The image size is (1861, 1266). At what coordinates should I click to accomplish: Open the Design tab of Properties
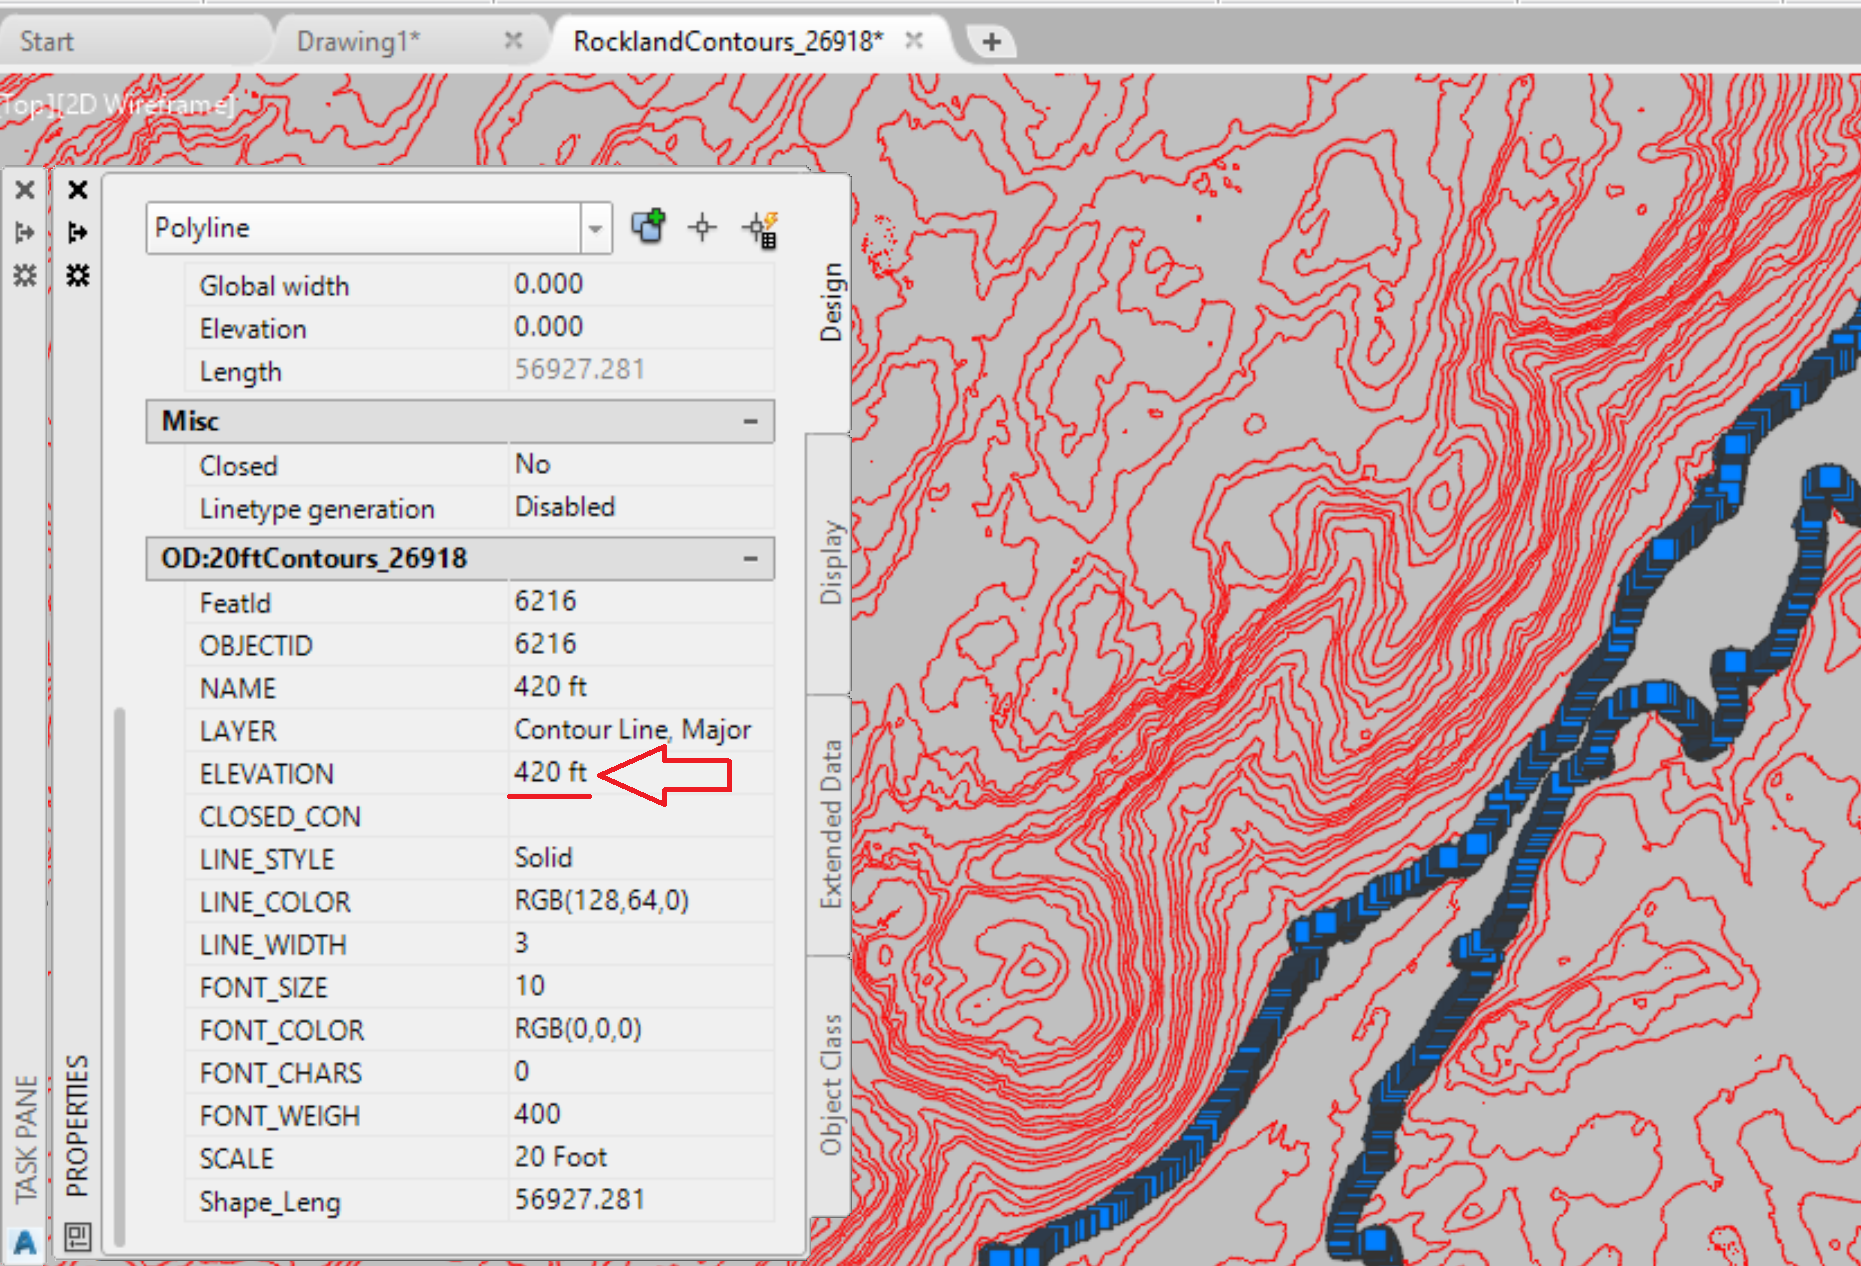pos(830,303)
